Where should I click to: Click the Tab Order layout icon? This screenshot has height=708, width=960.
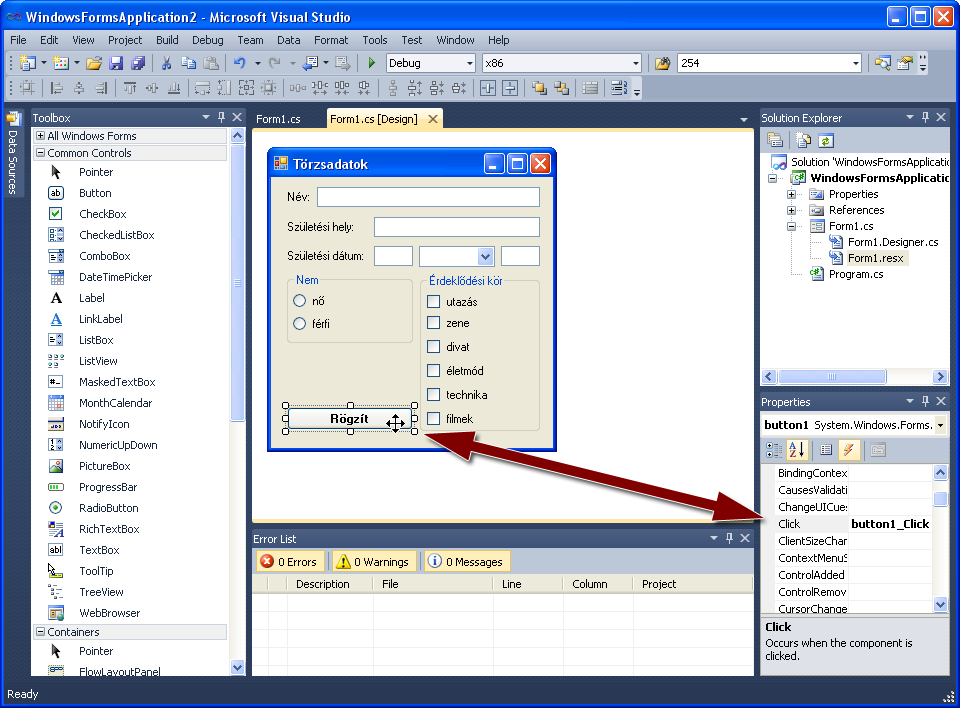619,88
